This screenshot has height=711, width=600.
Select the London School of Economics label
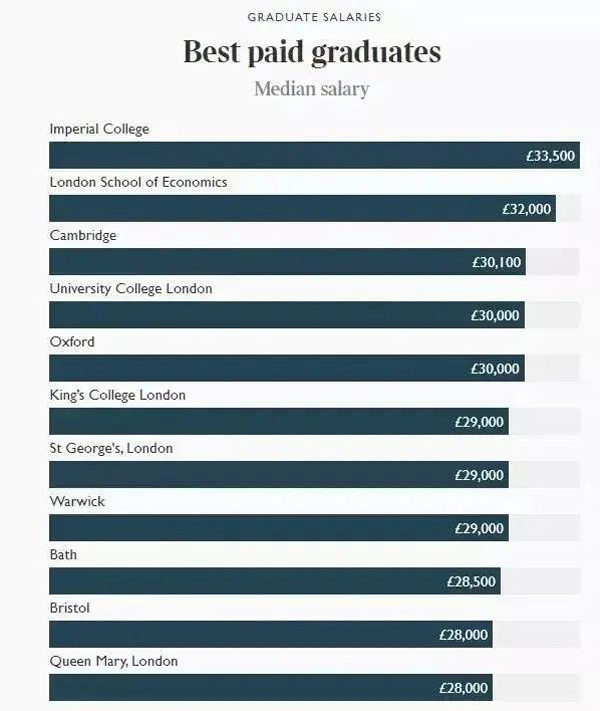138,182
